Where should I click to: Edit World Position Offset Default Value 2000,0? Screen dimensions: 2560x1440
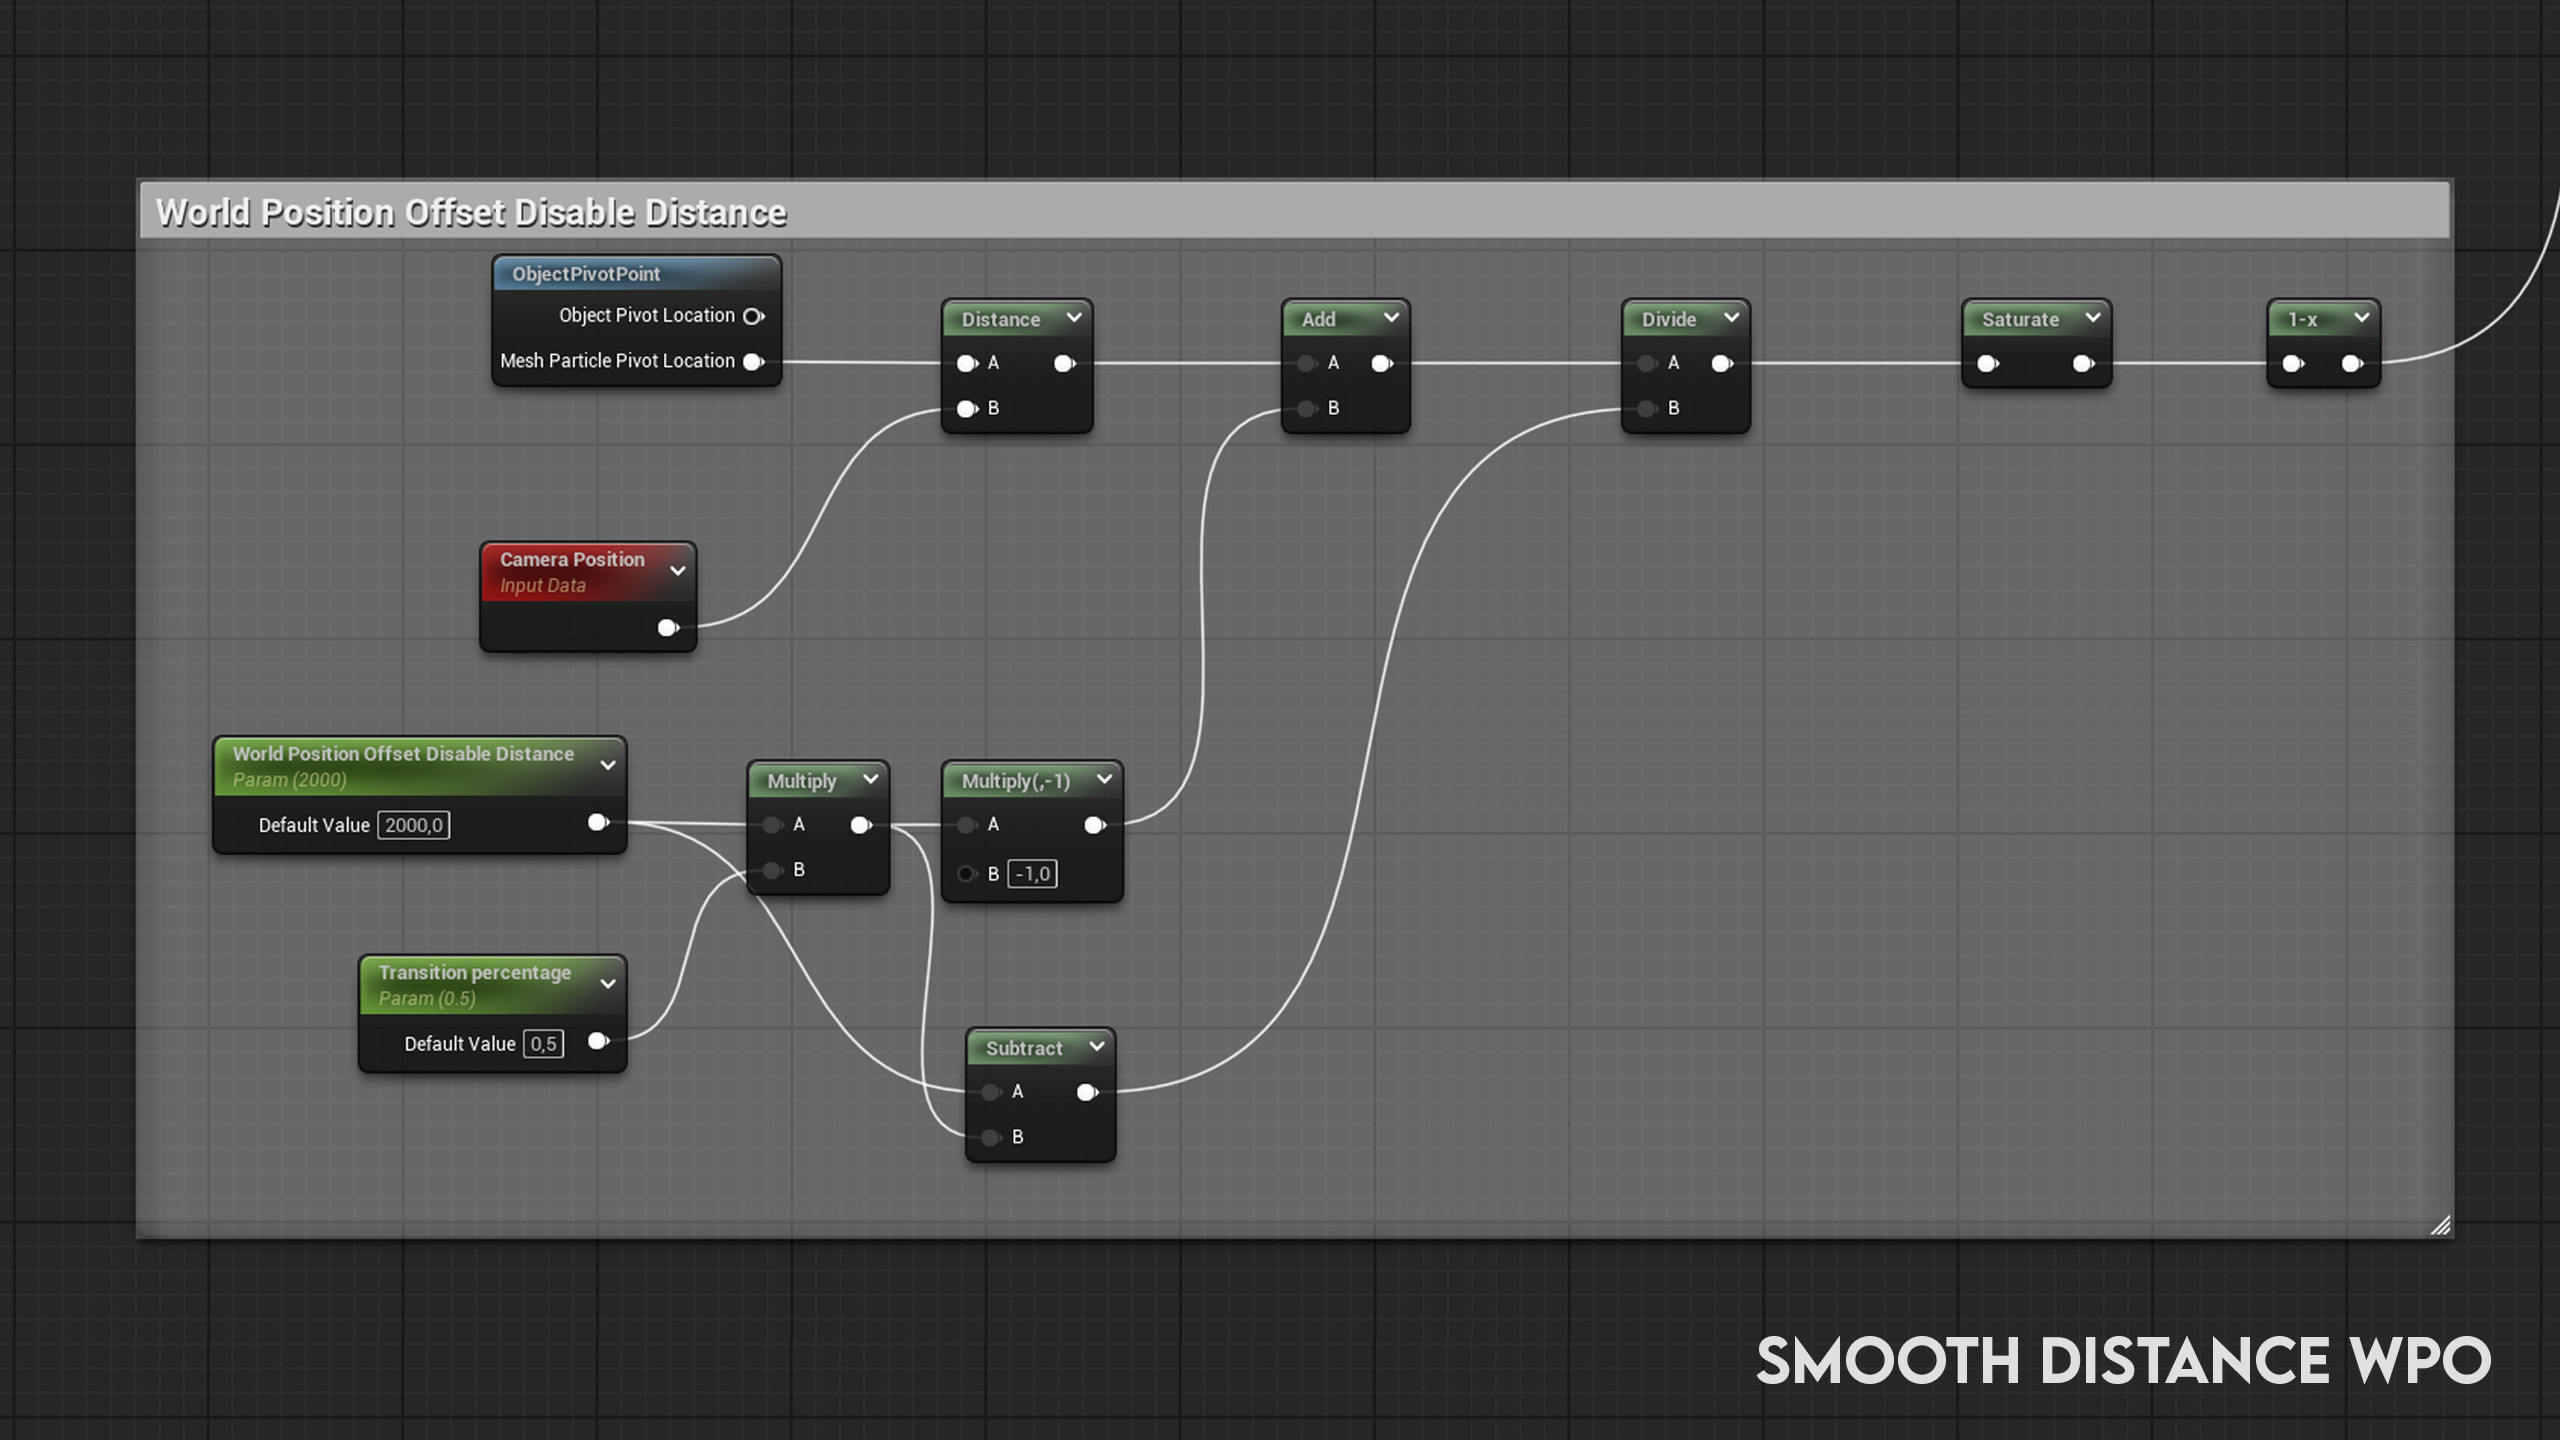pos(413,825)
